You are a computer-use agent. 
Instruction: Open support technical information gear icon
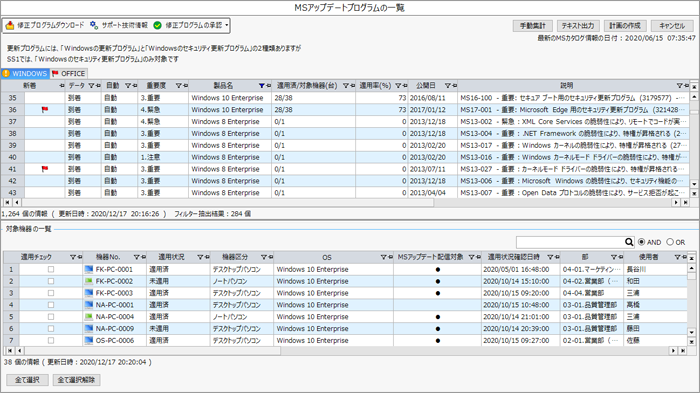[x=94, y=25]
